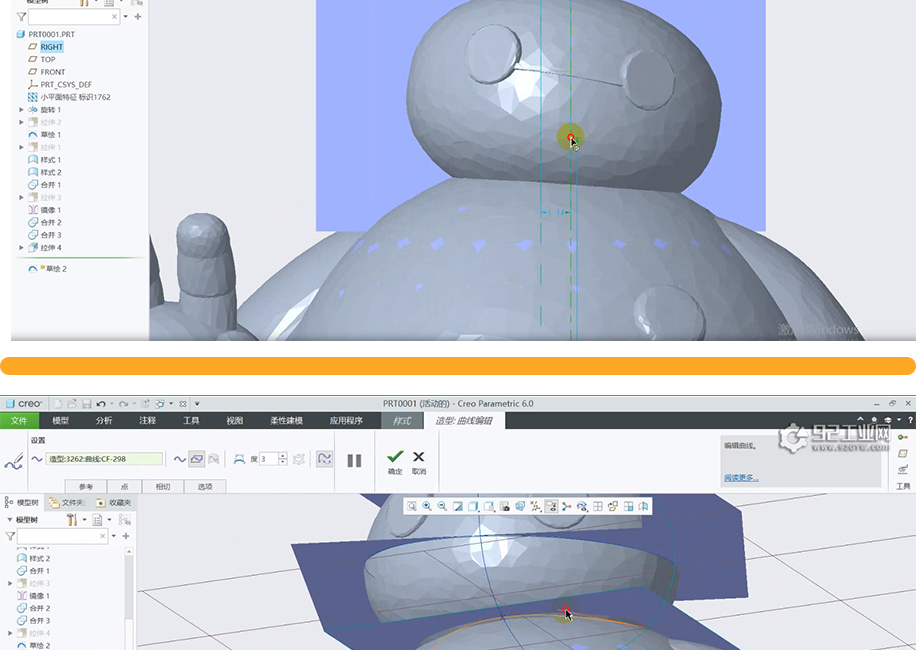Open the Customize Quick Access dropdown
Viewport: 916px width, 650px height.
click(197, 404)
